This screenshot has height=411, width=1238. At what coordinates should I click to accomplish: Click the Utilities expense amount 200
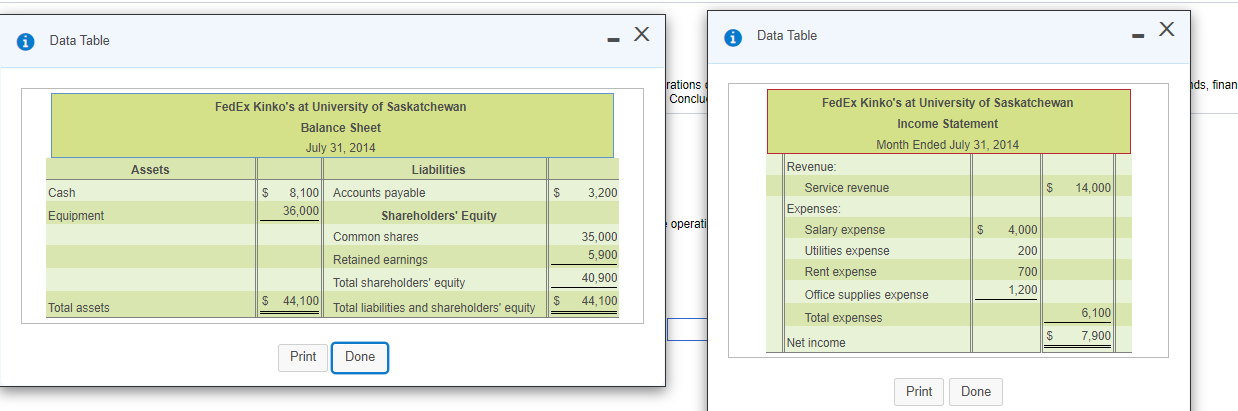1028,251
